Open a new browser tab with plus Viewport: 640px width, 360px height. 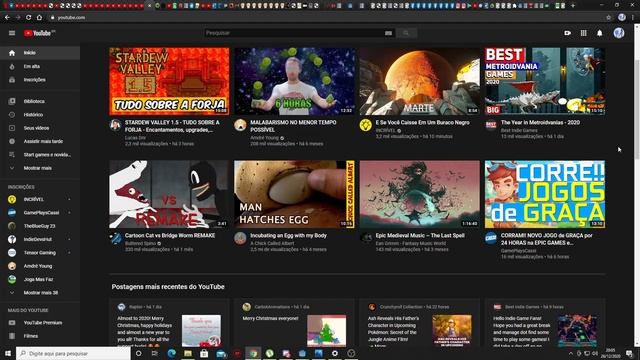(x=573, y=6)
